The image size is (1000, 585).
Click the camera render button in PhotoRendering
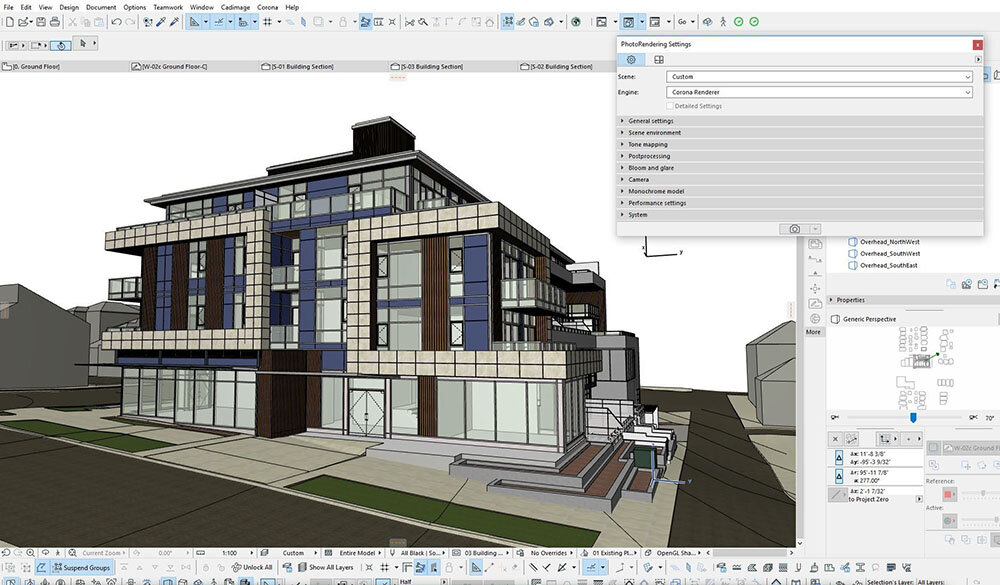(x=795, y=229)
